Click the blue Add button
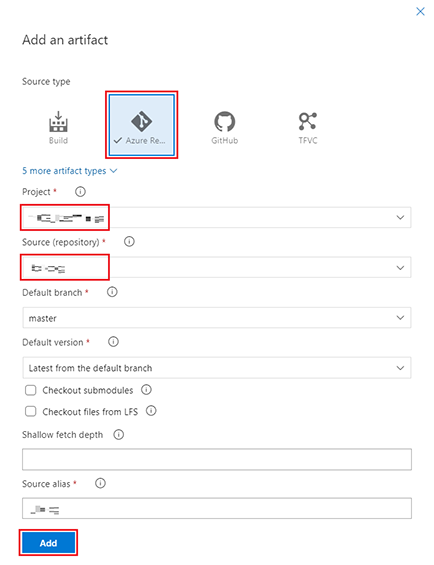Image resolution: width=434 pixels, height=565 pixels. pos(48,543)
